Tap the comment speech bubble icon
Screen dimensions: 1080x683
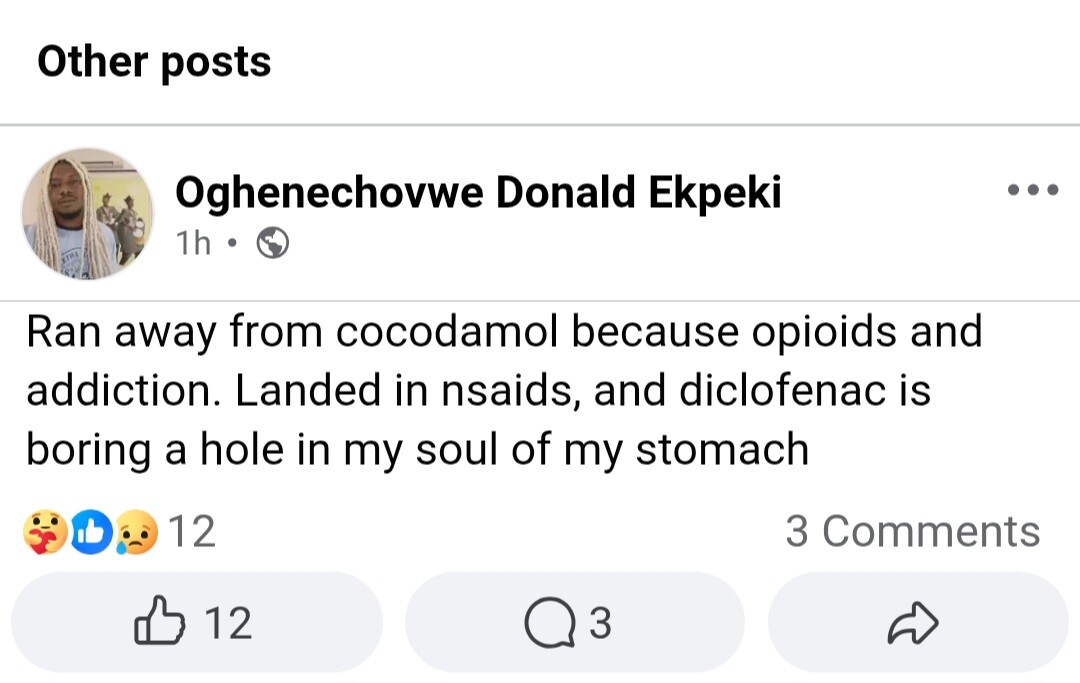[545, 624]
